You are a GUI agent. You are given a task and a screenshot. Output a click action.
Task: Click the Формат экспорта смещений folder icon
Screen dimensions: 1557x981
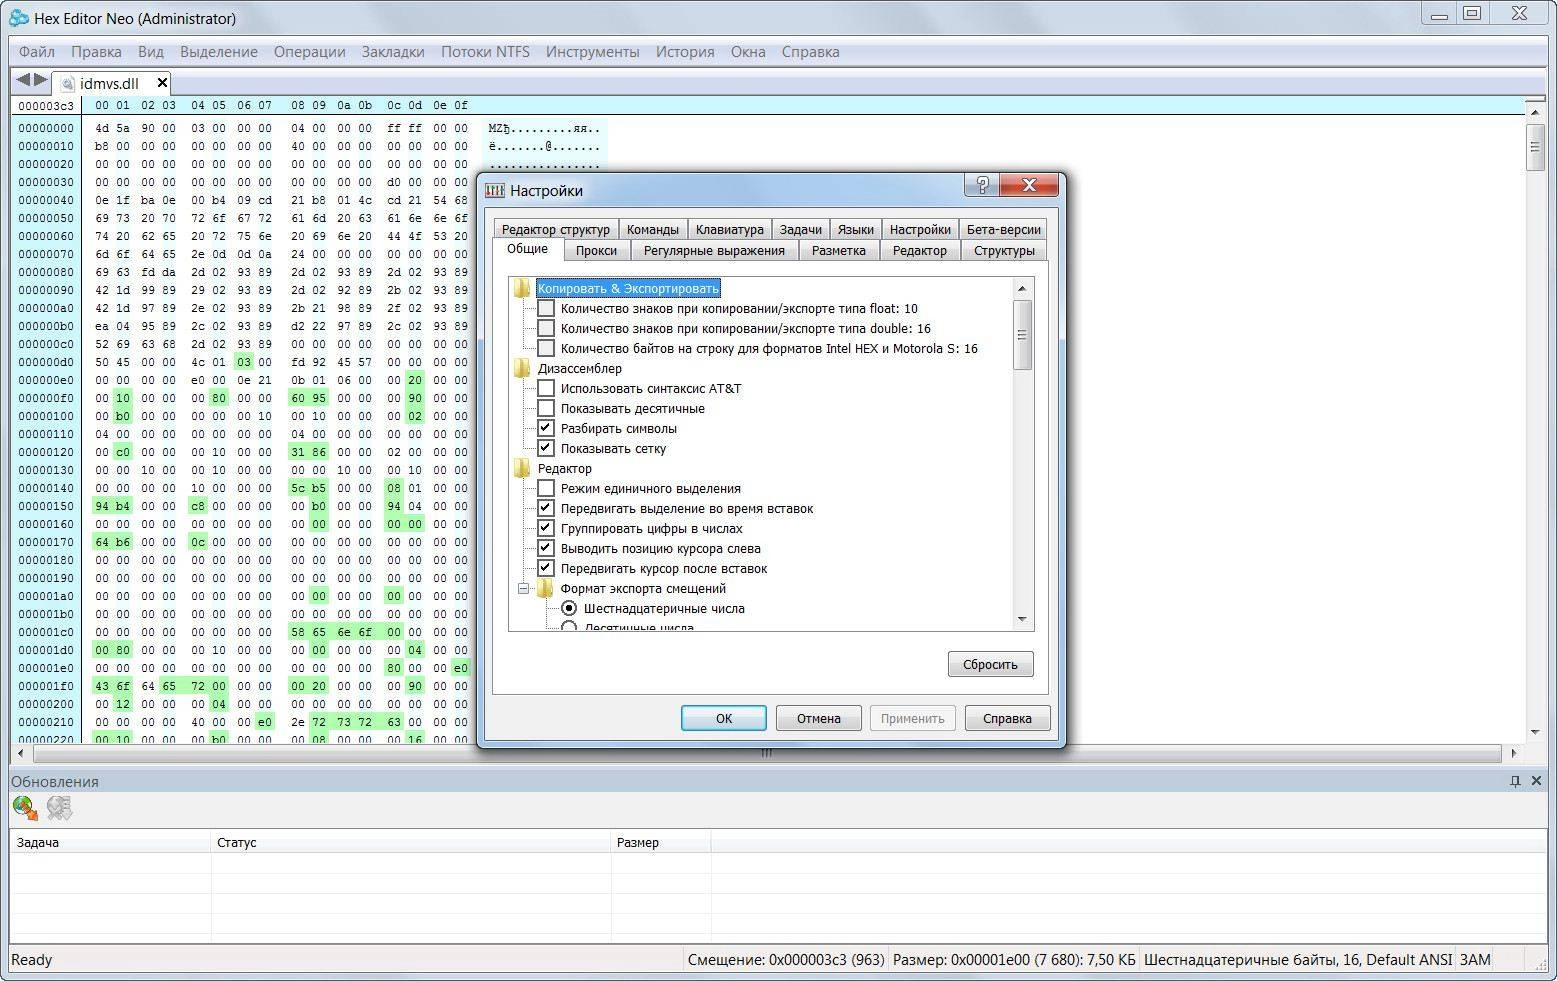(545, 588)
